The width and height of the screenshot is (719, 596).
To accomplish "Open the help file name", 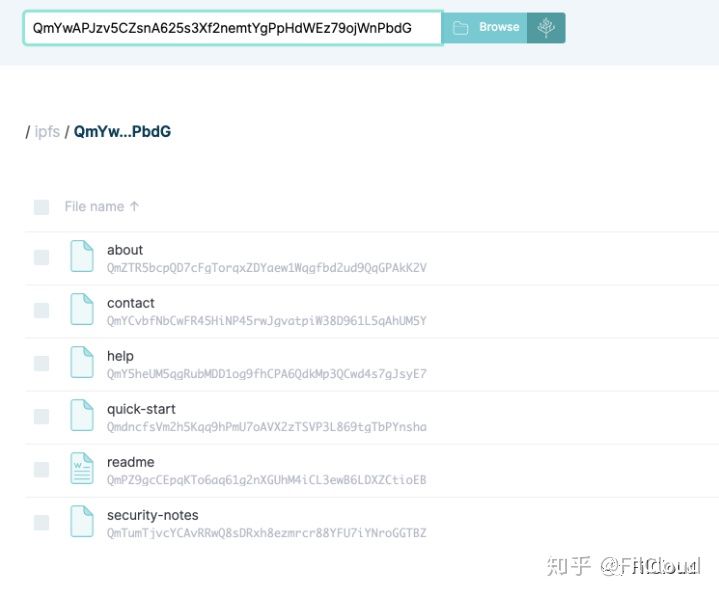I will 120,356.
